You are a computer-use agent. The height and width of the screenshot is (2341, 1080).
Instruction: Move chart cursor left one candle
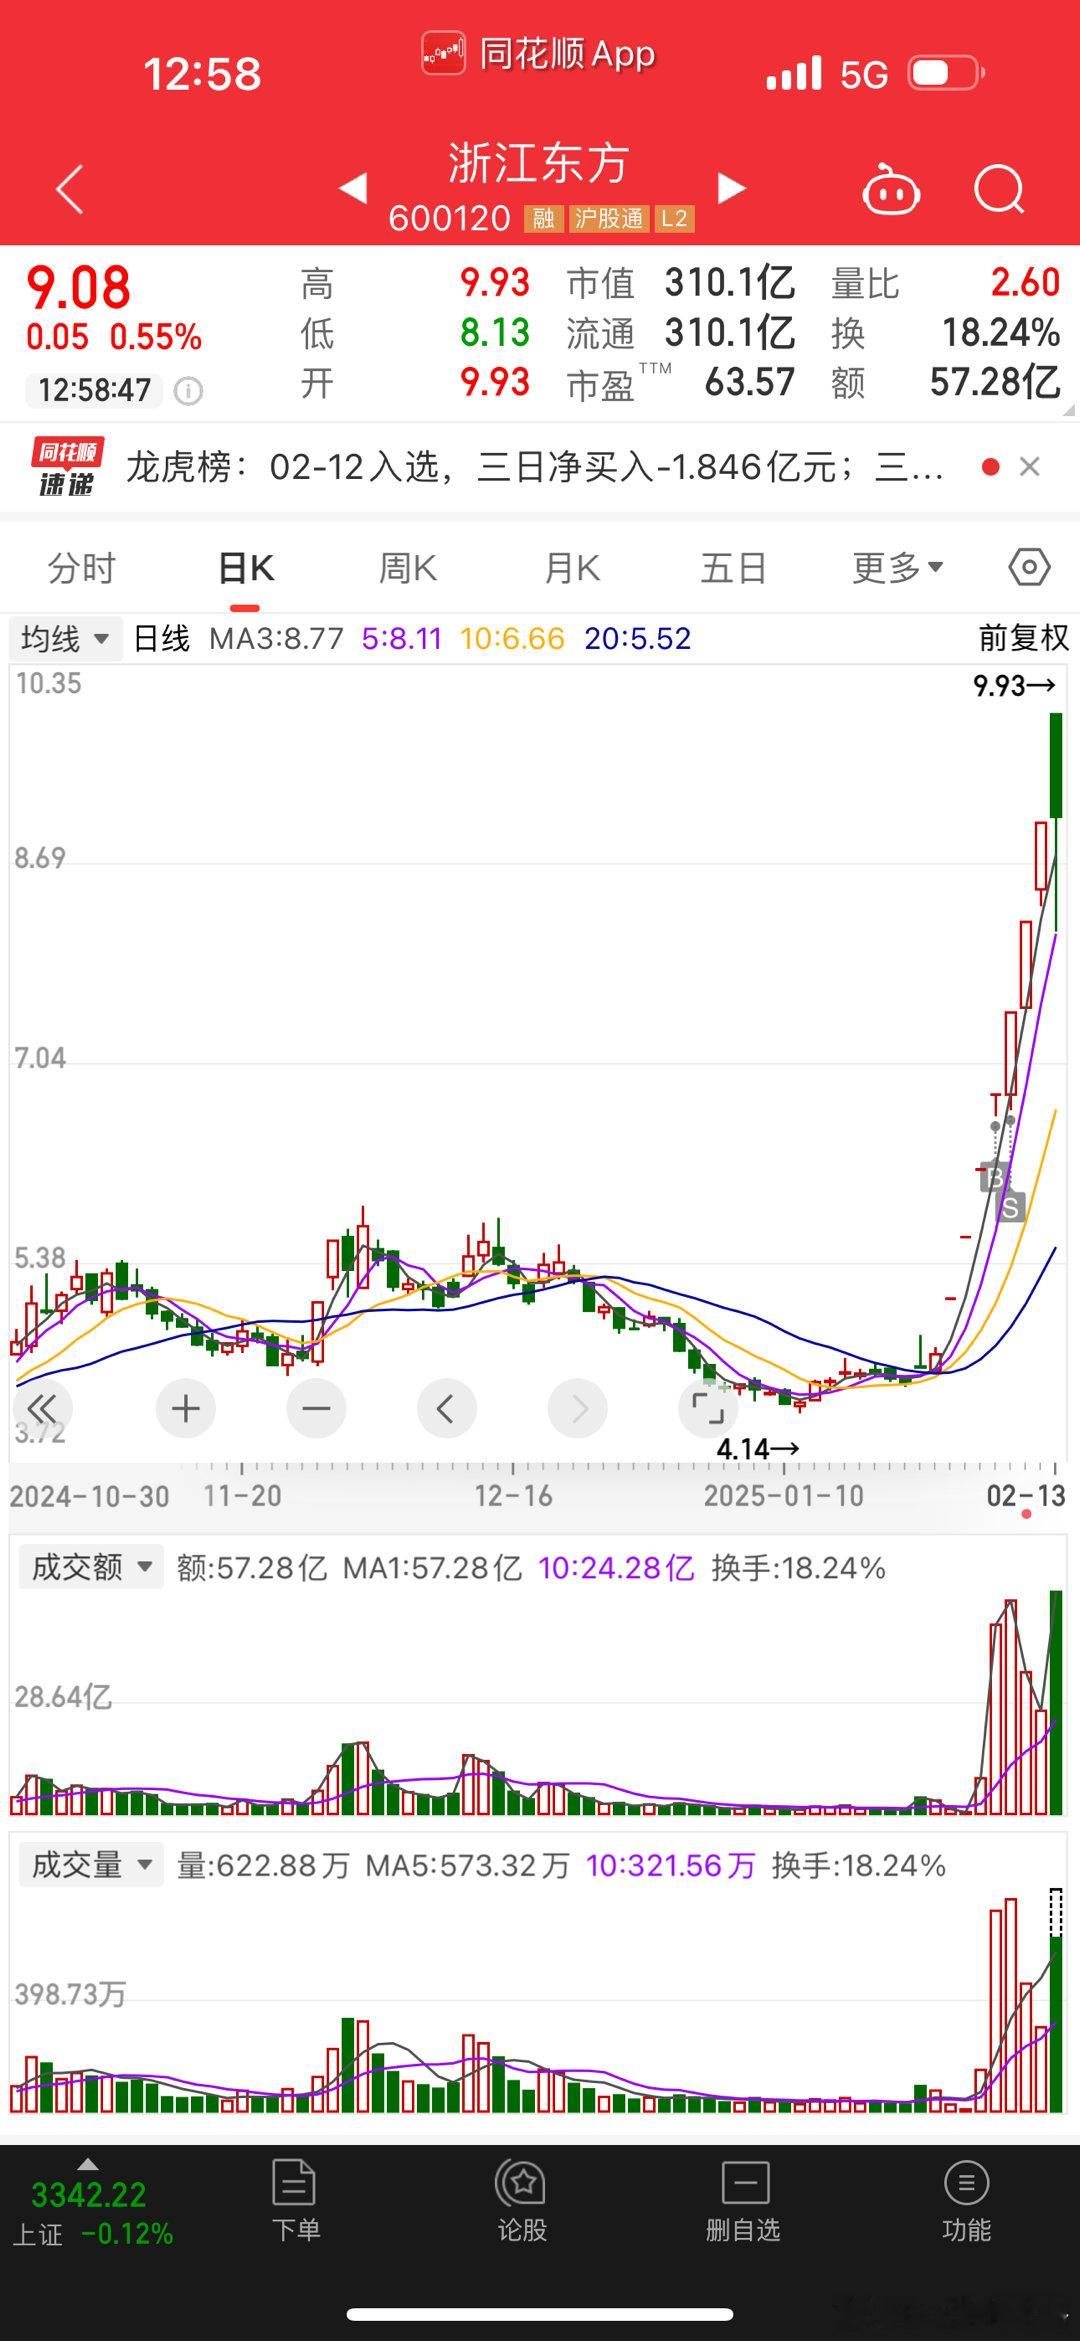[x=447, y=1409]
